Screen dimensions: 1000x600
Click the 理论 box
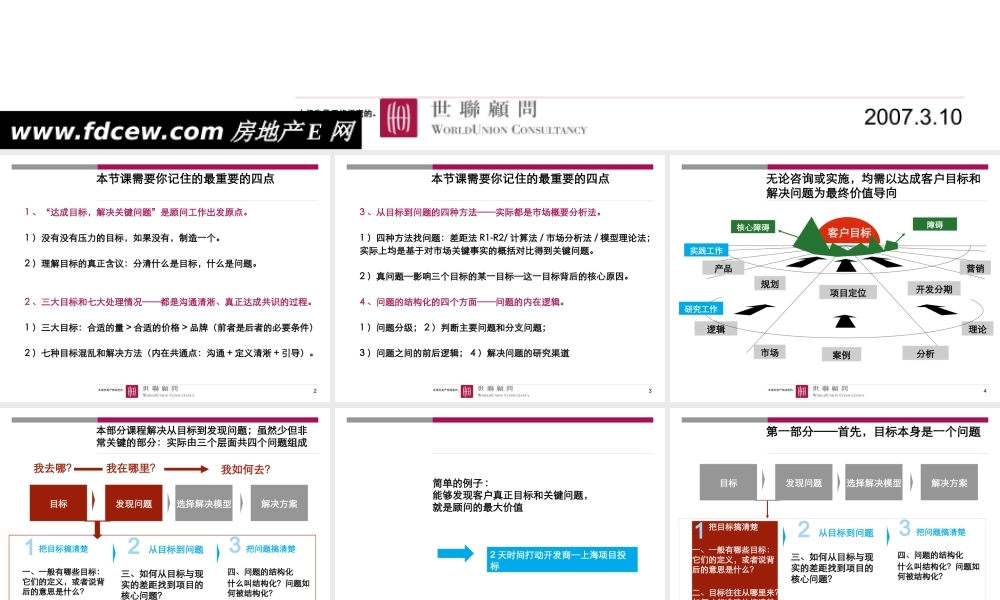pyautogui.click(x=977, y=329)
